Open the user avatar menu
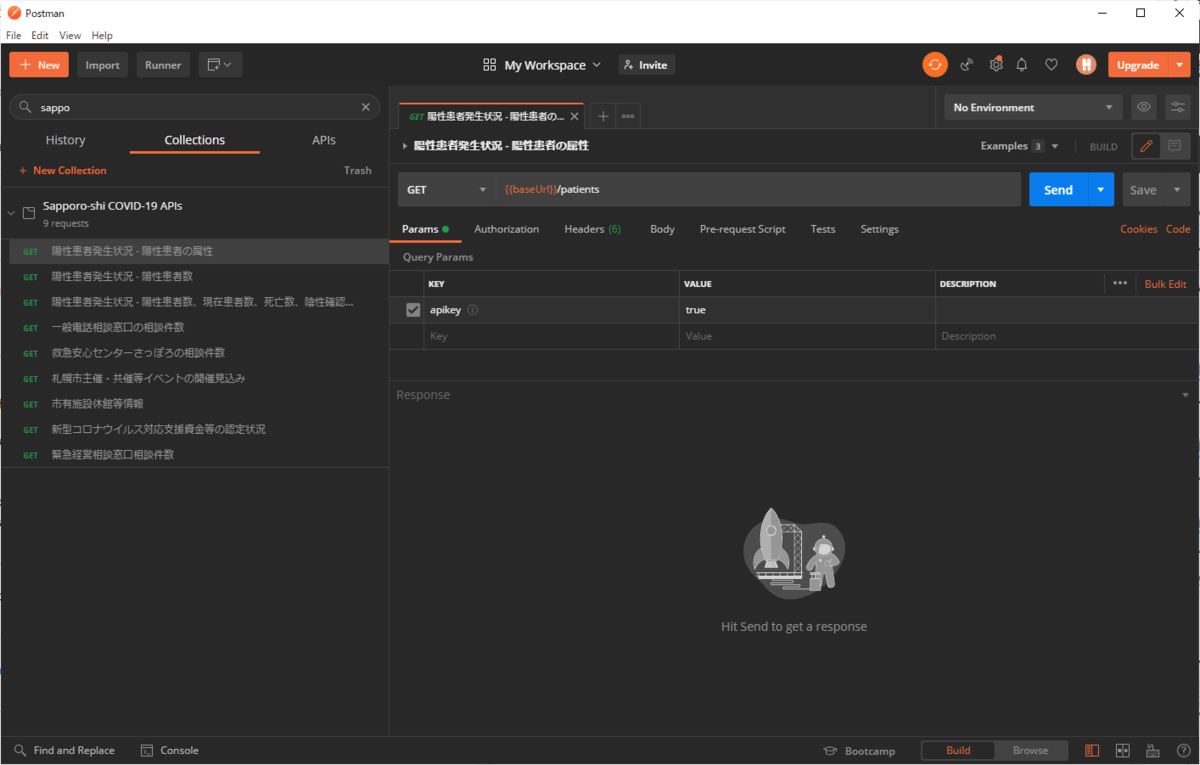Viewport: 1200px width, 765px height. (1086, 65)
